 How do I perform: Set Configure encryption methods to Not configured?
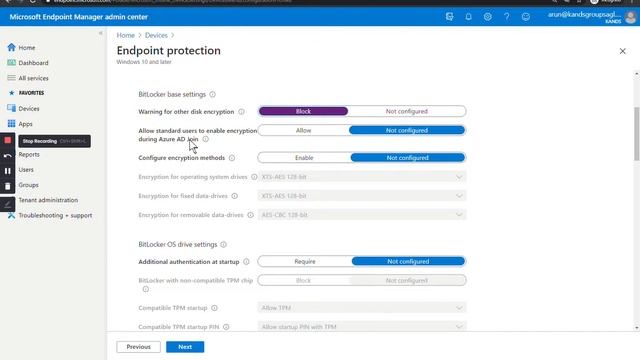pyautogui.click(x=407, y=158)
